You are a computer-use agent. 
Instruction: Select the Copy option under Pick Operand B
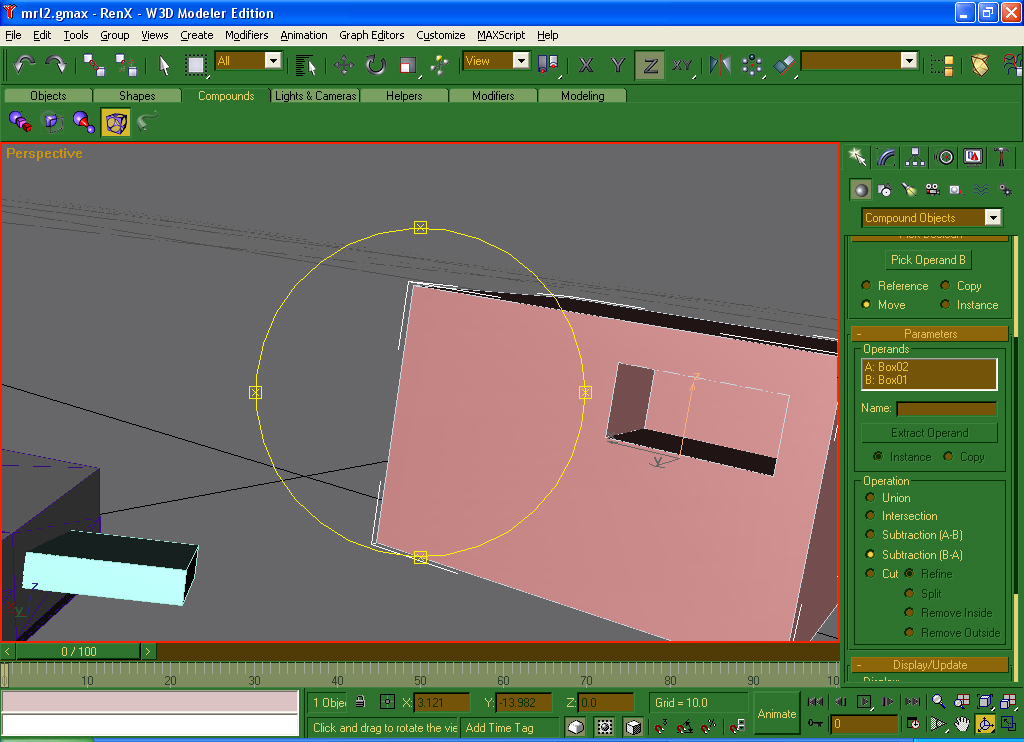click(x=946, y=286)
